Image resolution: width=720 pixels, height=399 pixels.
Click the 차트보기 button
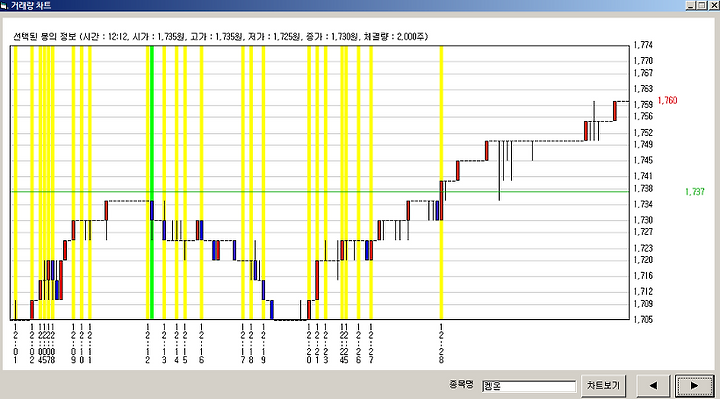(x=603, y=386)
